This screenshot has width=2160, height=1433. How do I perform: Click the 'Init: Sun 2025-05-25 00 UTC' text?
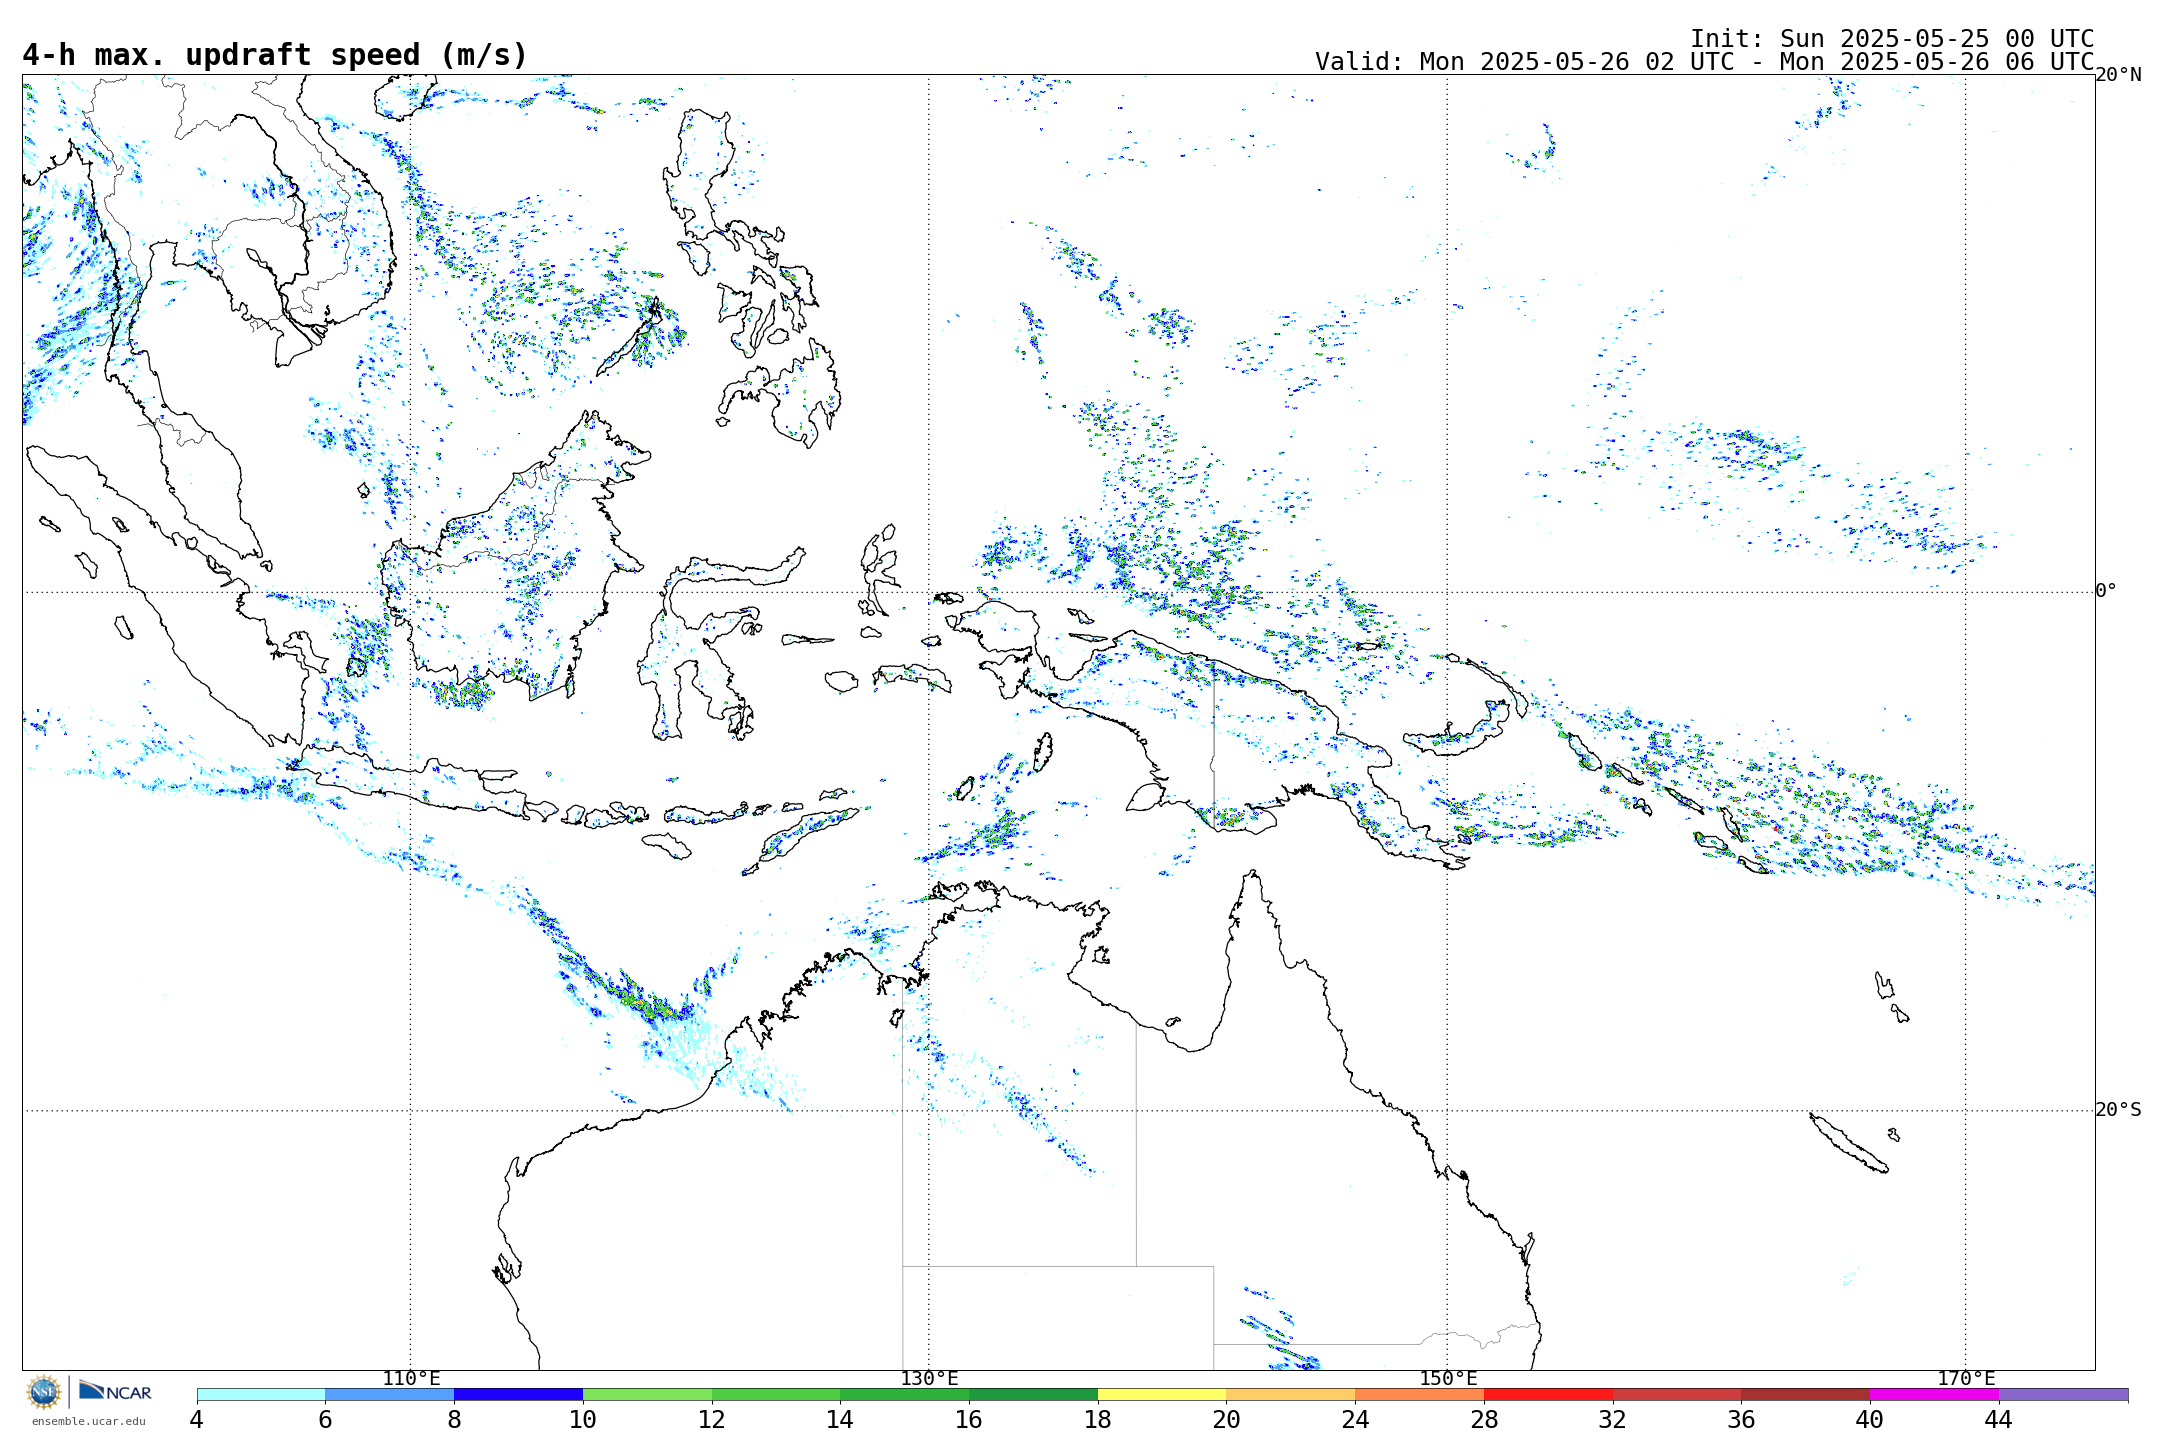click(1892, 39)
